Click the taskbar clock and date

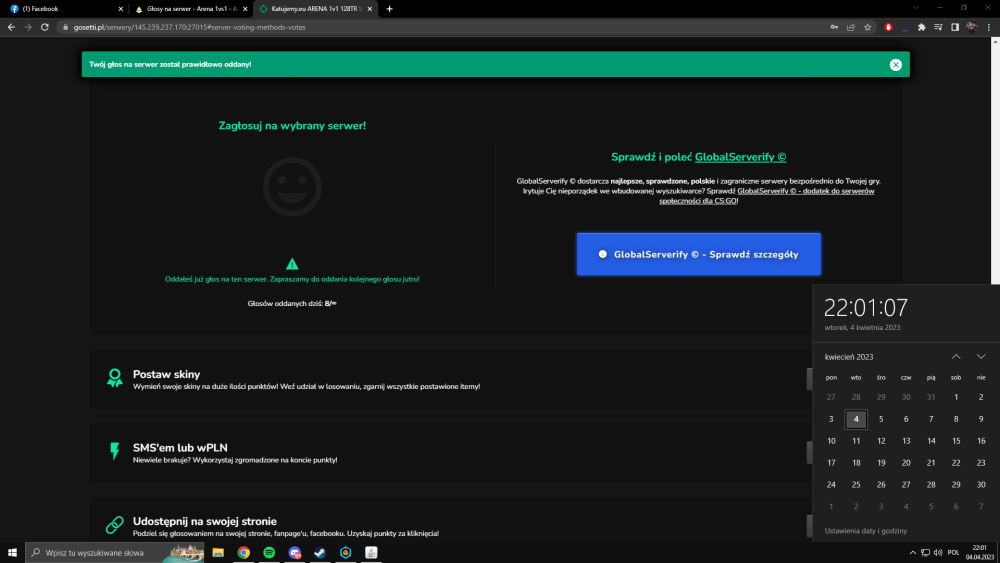point(980,552)
